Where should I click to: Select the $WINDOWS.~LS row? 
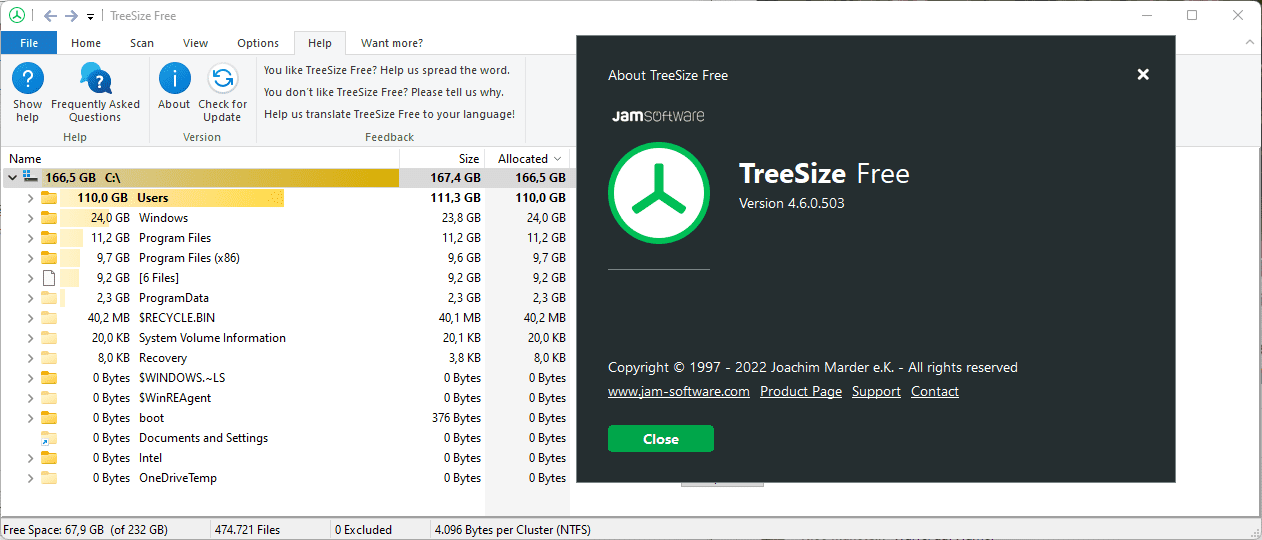(285, 378)
